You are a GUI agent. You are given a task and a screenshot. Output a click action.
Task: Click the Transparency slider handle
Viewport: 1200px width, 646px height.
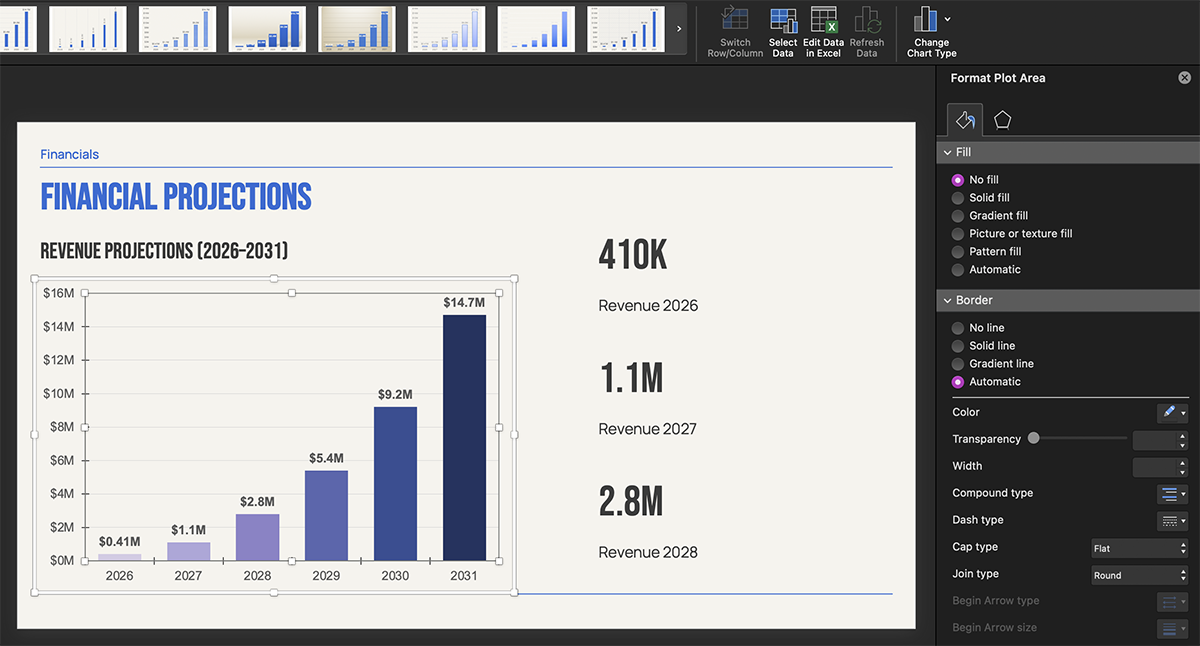click(x=1033, y=438)
